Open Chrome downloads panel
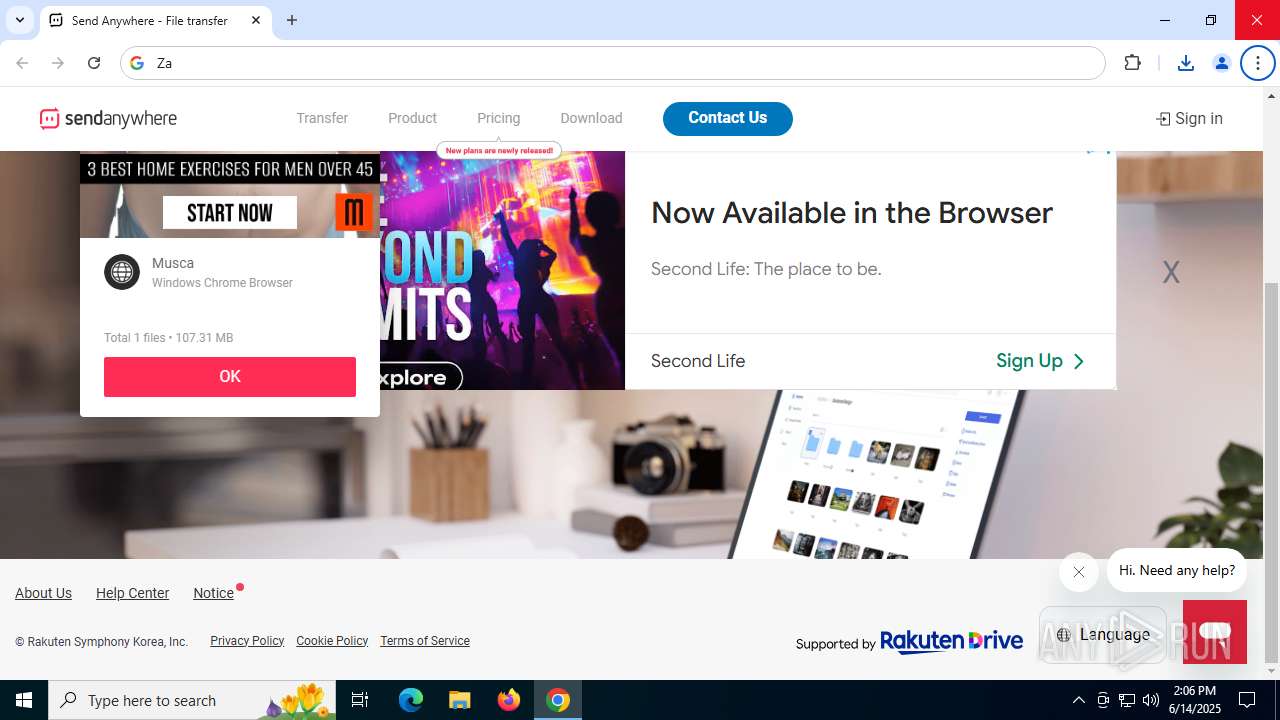This screenshot has width=1280, height=720. pyautogui.click(x=1186, y=63)
